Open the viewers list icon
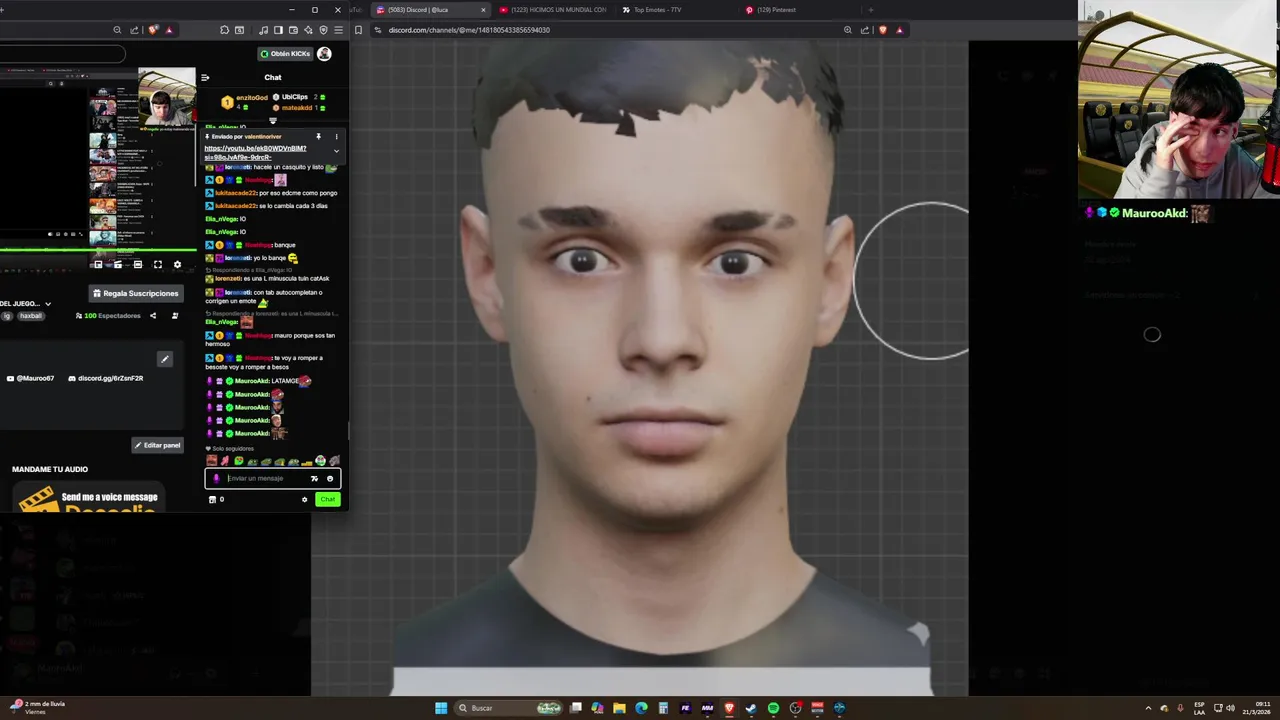Screen dimensions: 1280x720 [175, 316]
